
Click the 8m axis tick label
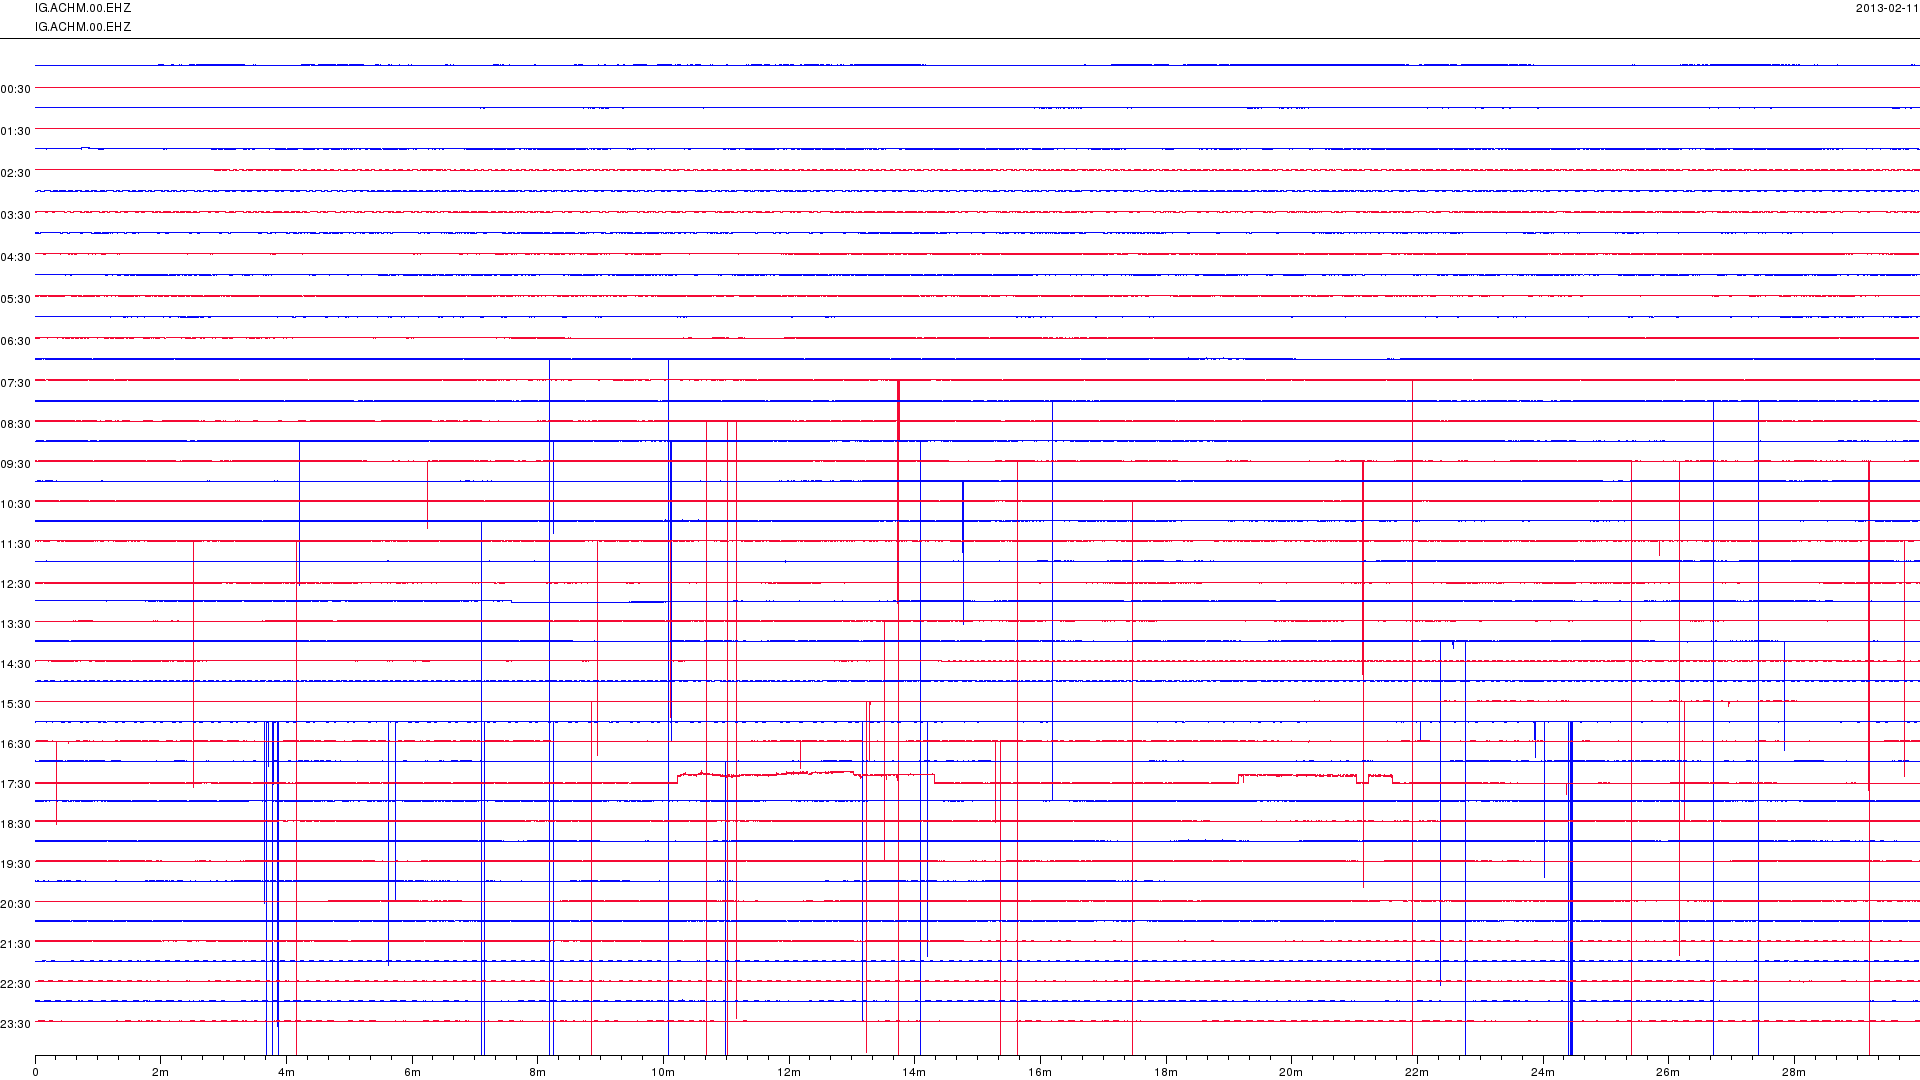(538, 1072)
